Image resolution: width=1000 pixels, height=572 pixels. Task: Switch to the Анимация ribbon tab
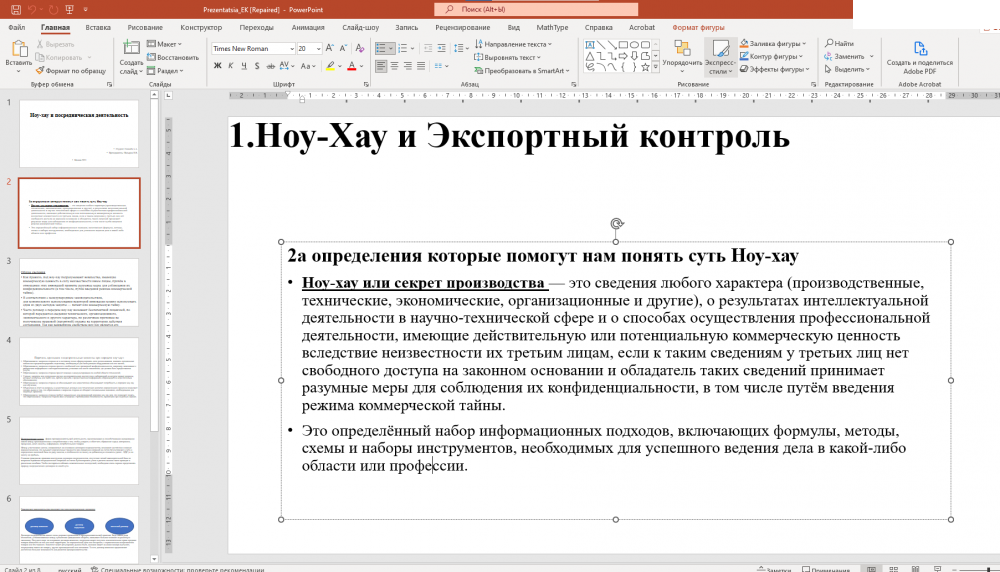(308, 28)
